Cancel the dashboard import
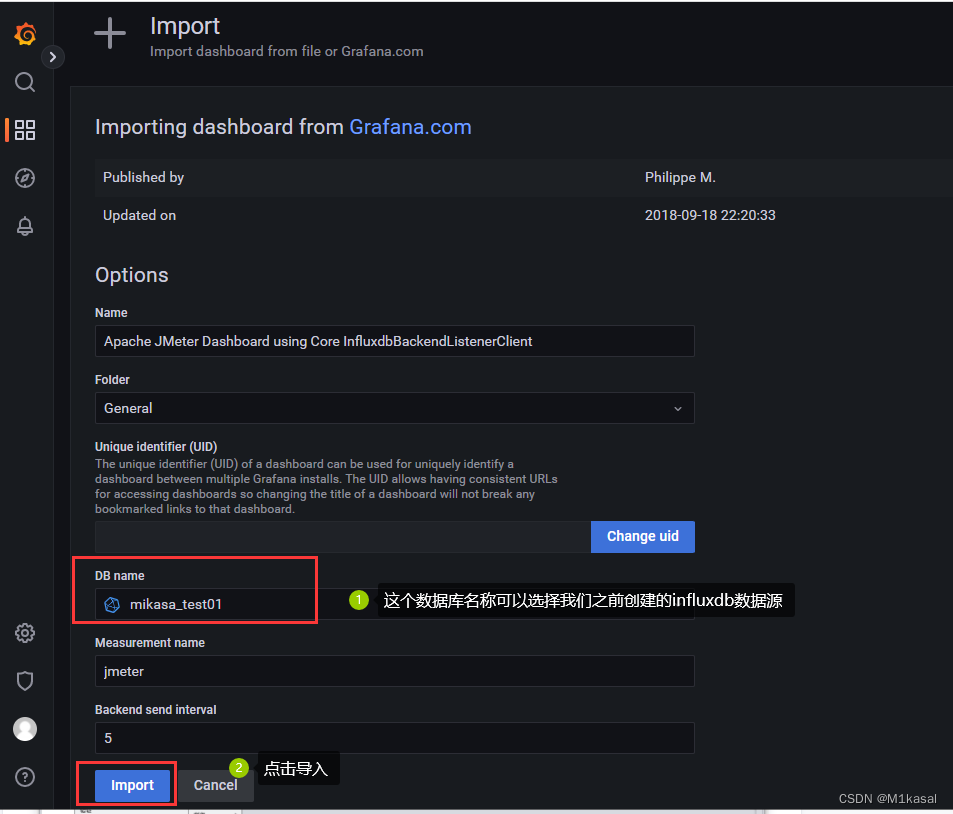The image size is (953, 814). (216, 785)
